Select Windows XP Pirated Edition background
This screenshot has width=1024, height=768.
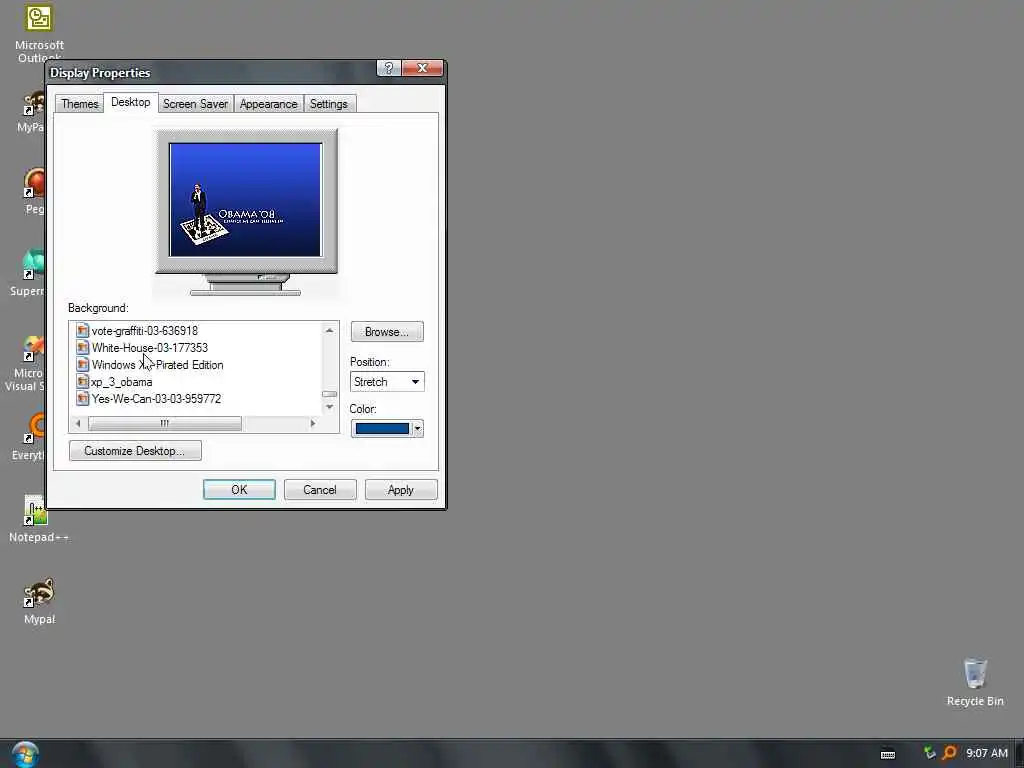pos(157,364)
